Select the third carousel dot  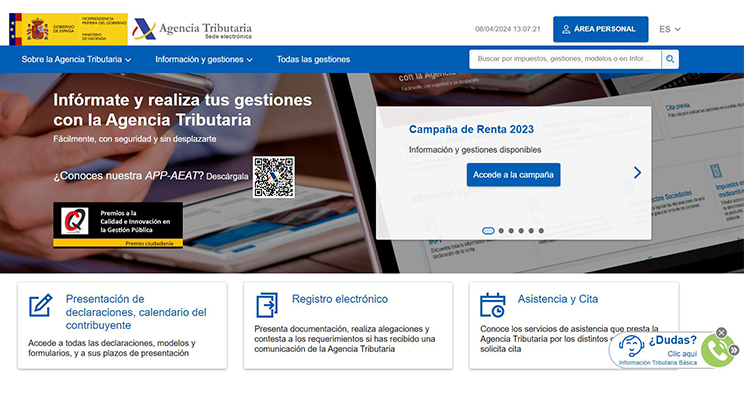coord(511,231)
